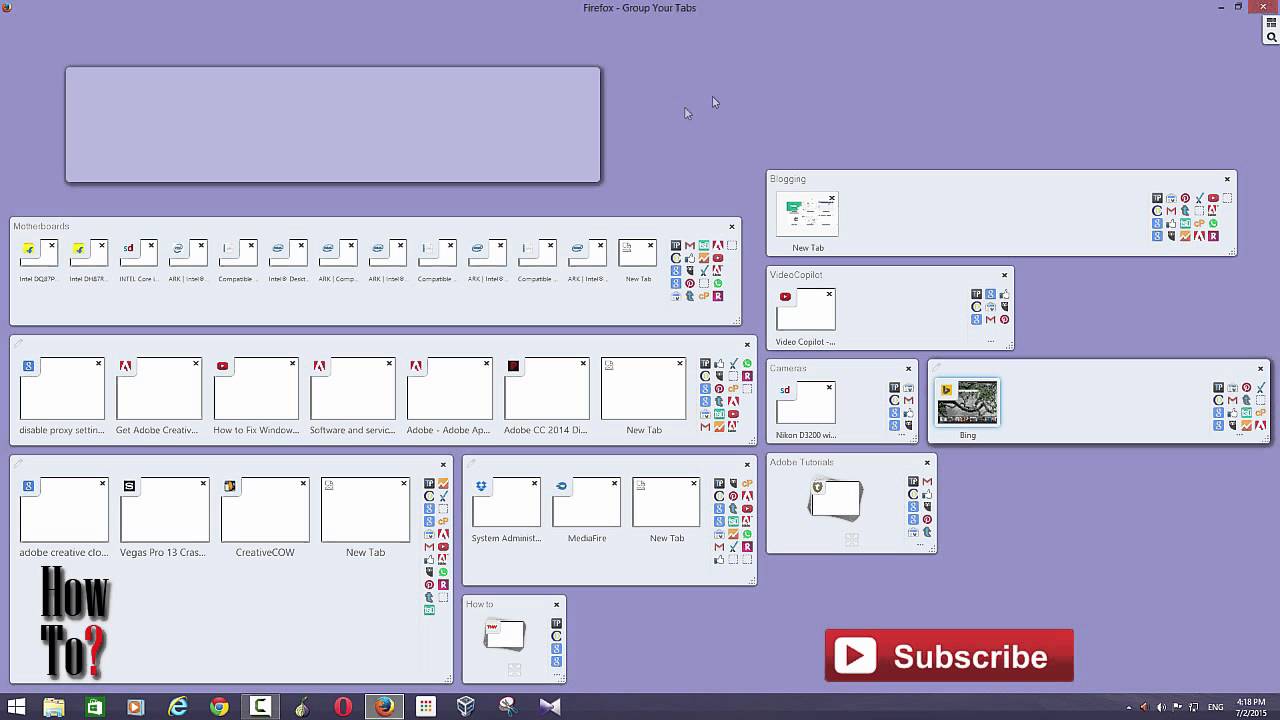Screen dimensions: 1280x720
Task: Open Intel® Deskt tab thumbnail
Action: click(288, 254)
